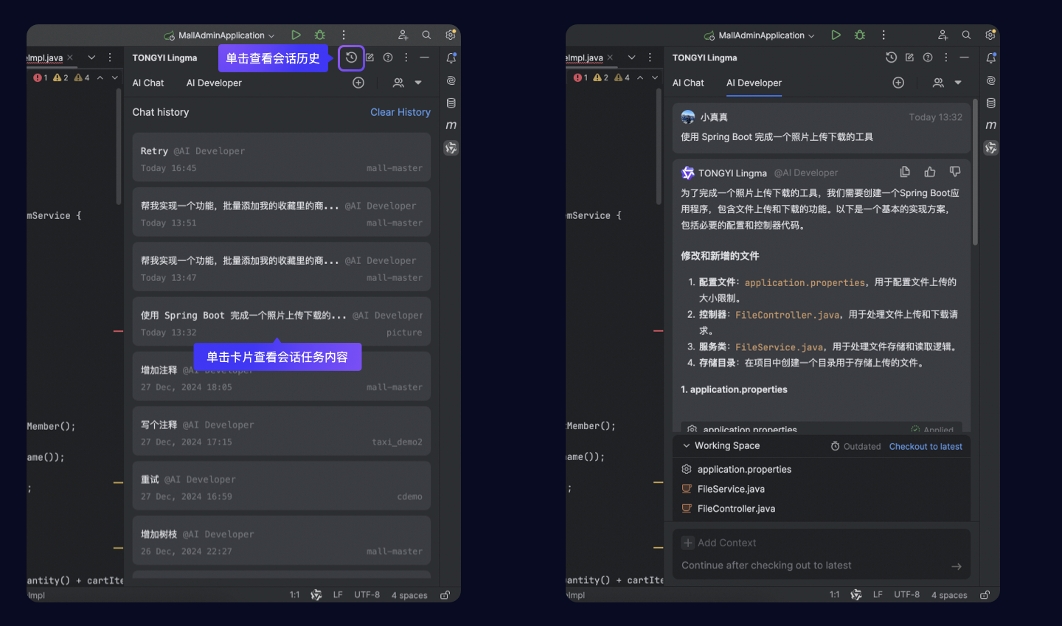Click Checkout to latest link
This screenshot has height=626, width=1062.
(925, 446)
